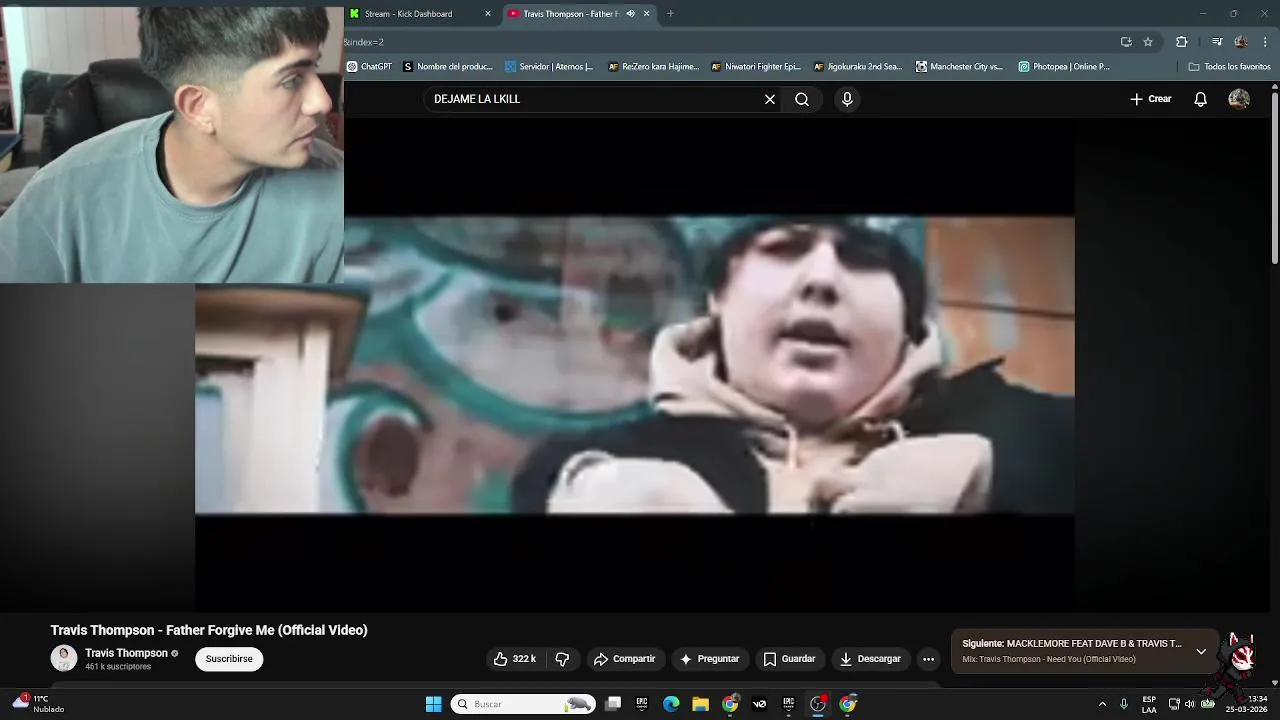Image resolution: width=1280 pixels, height=720 pixels.
Task: Click the Descargar download button
Action: [x=870, y=659]
